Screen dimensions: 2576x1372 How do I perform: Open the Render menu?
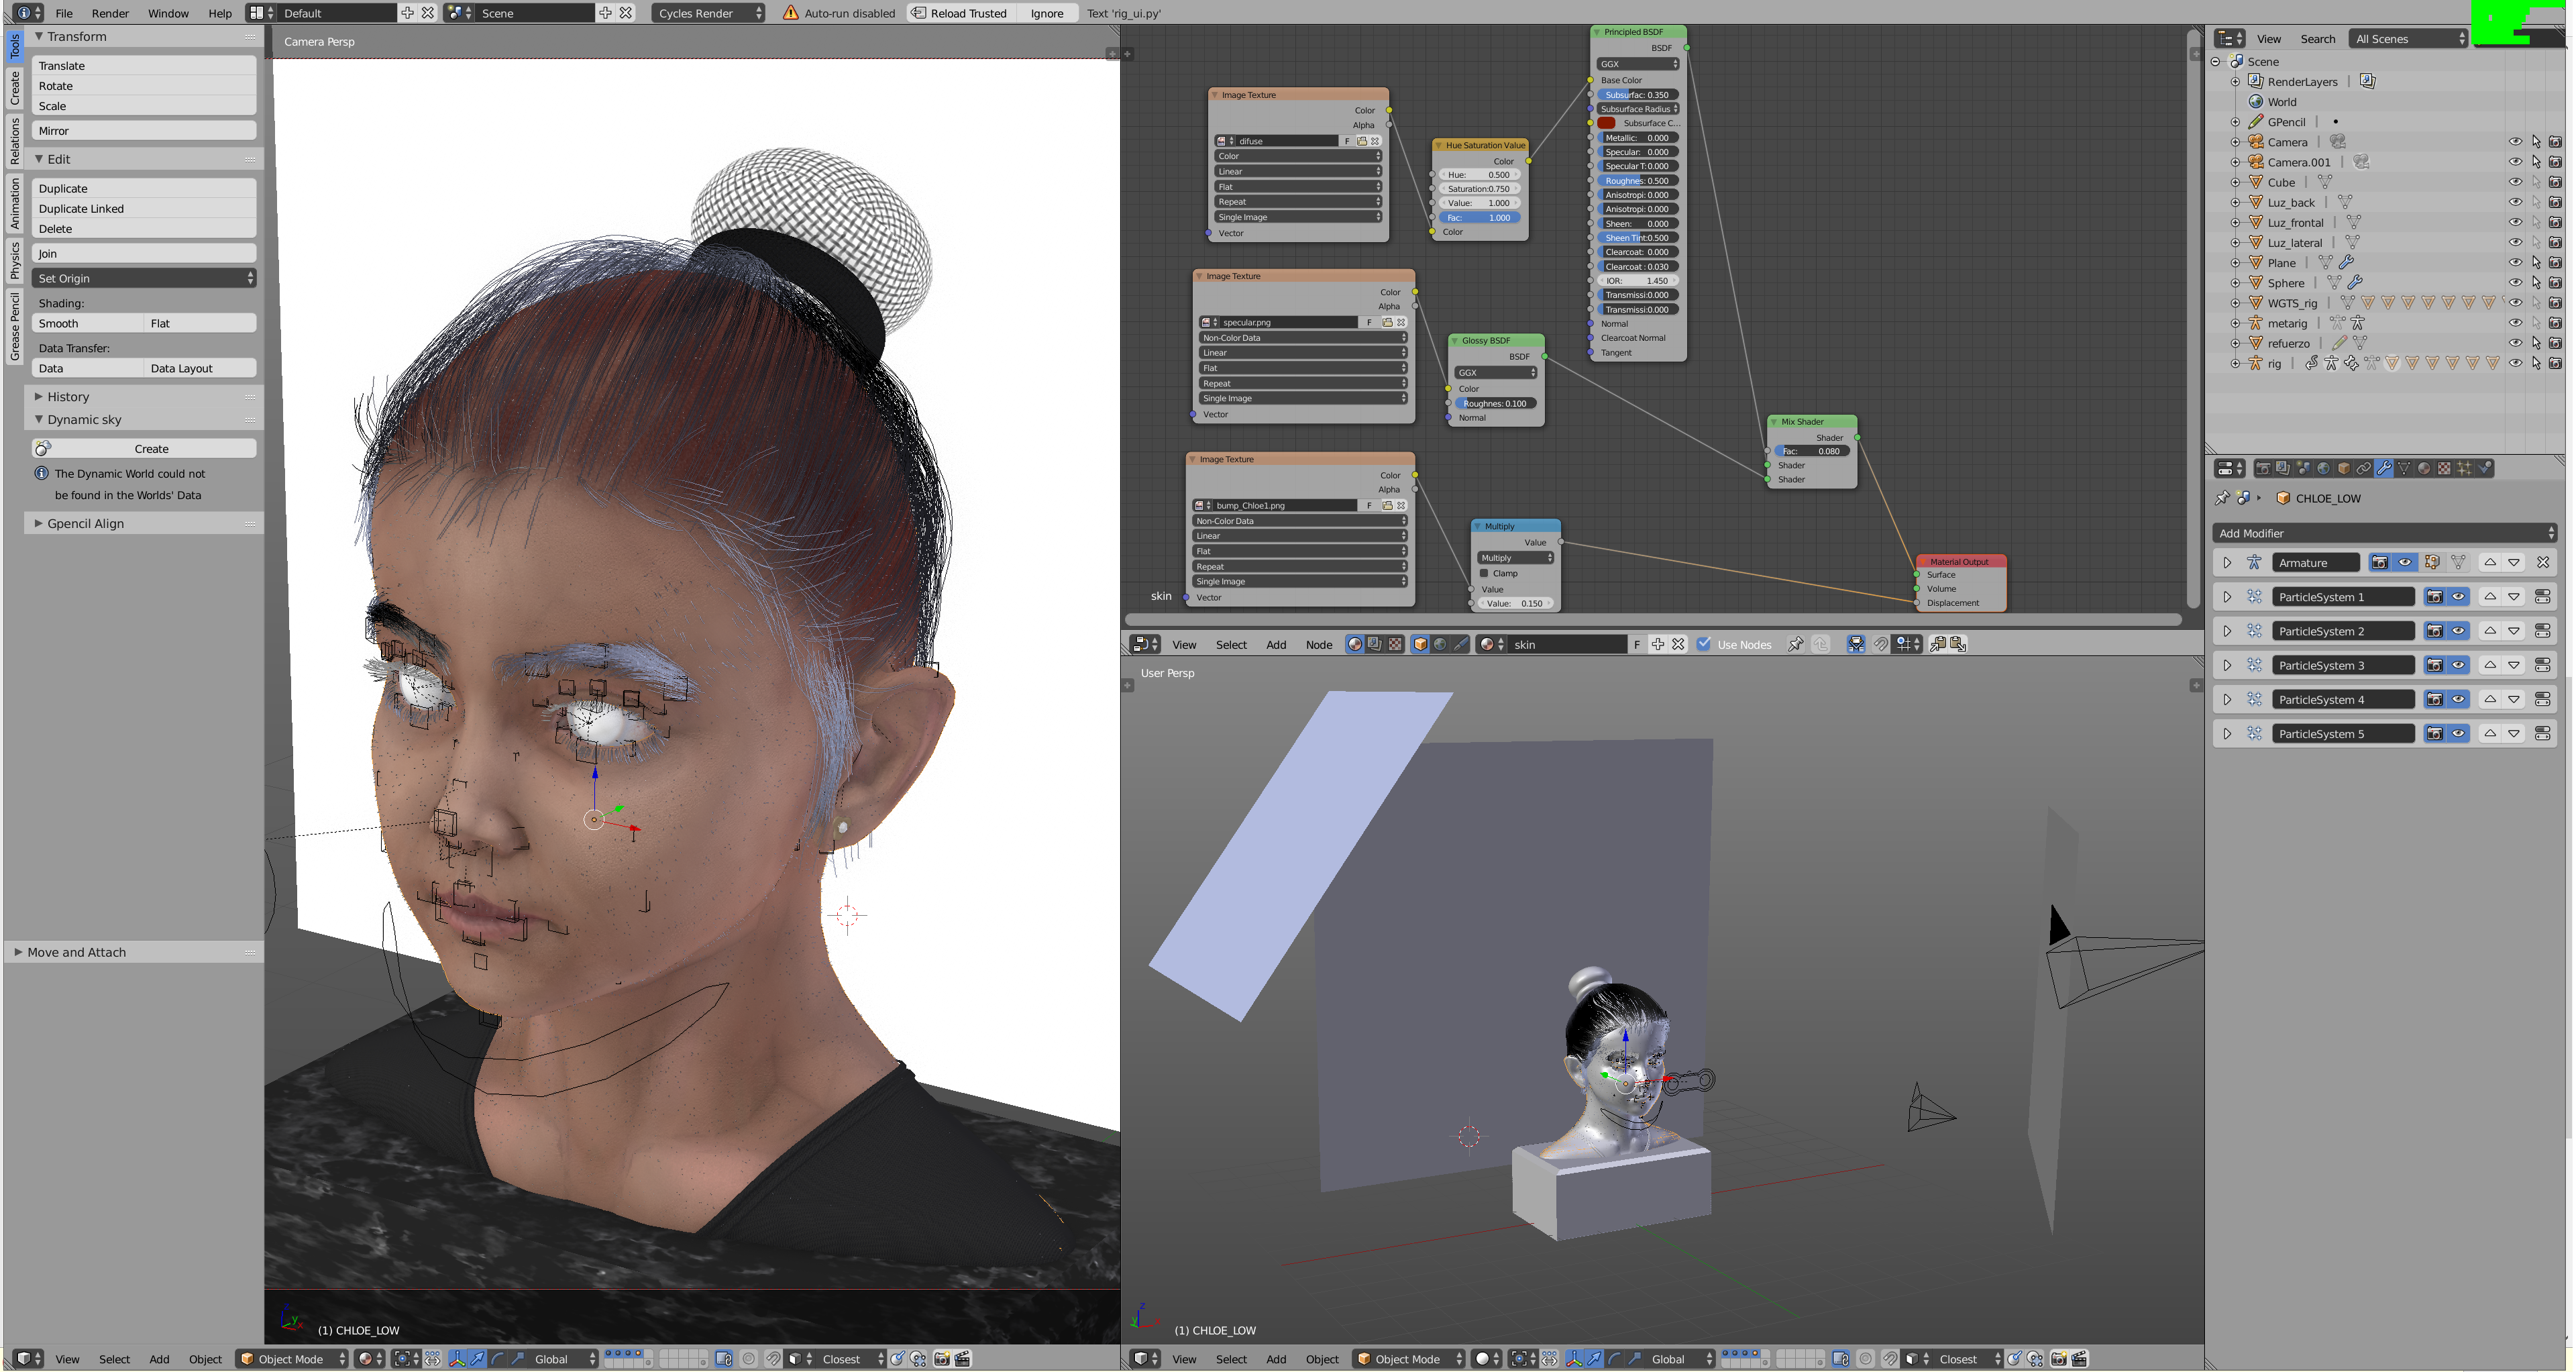click(x=110, y=13)
